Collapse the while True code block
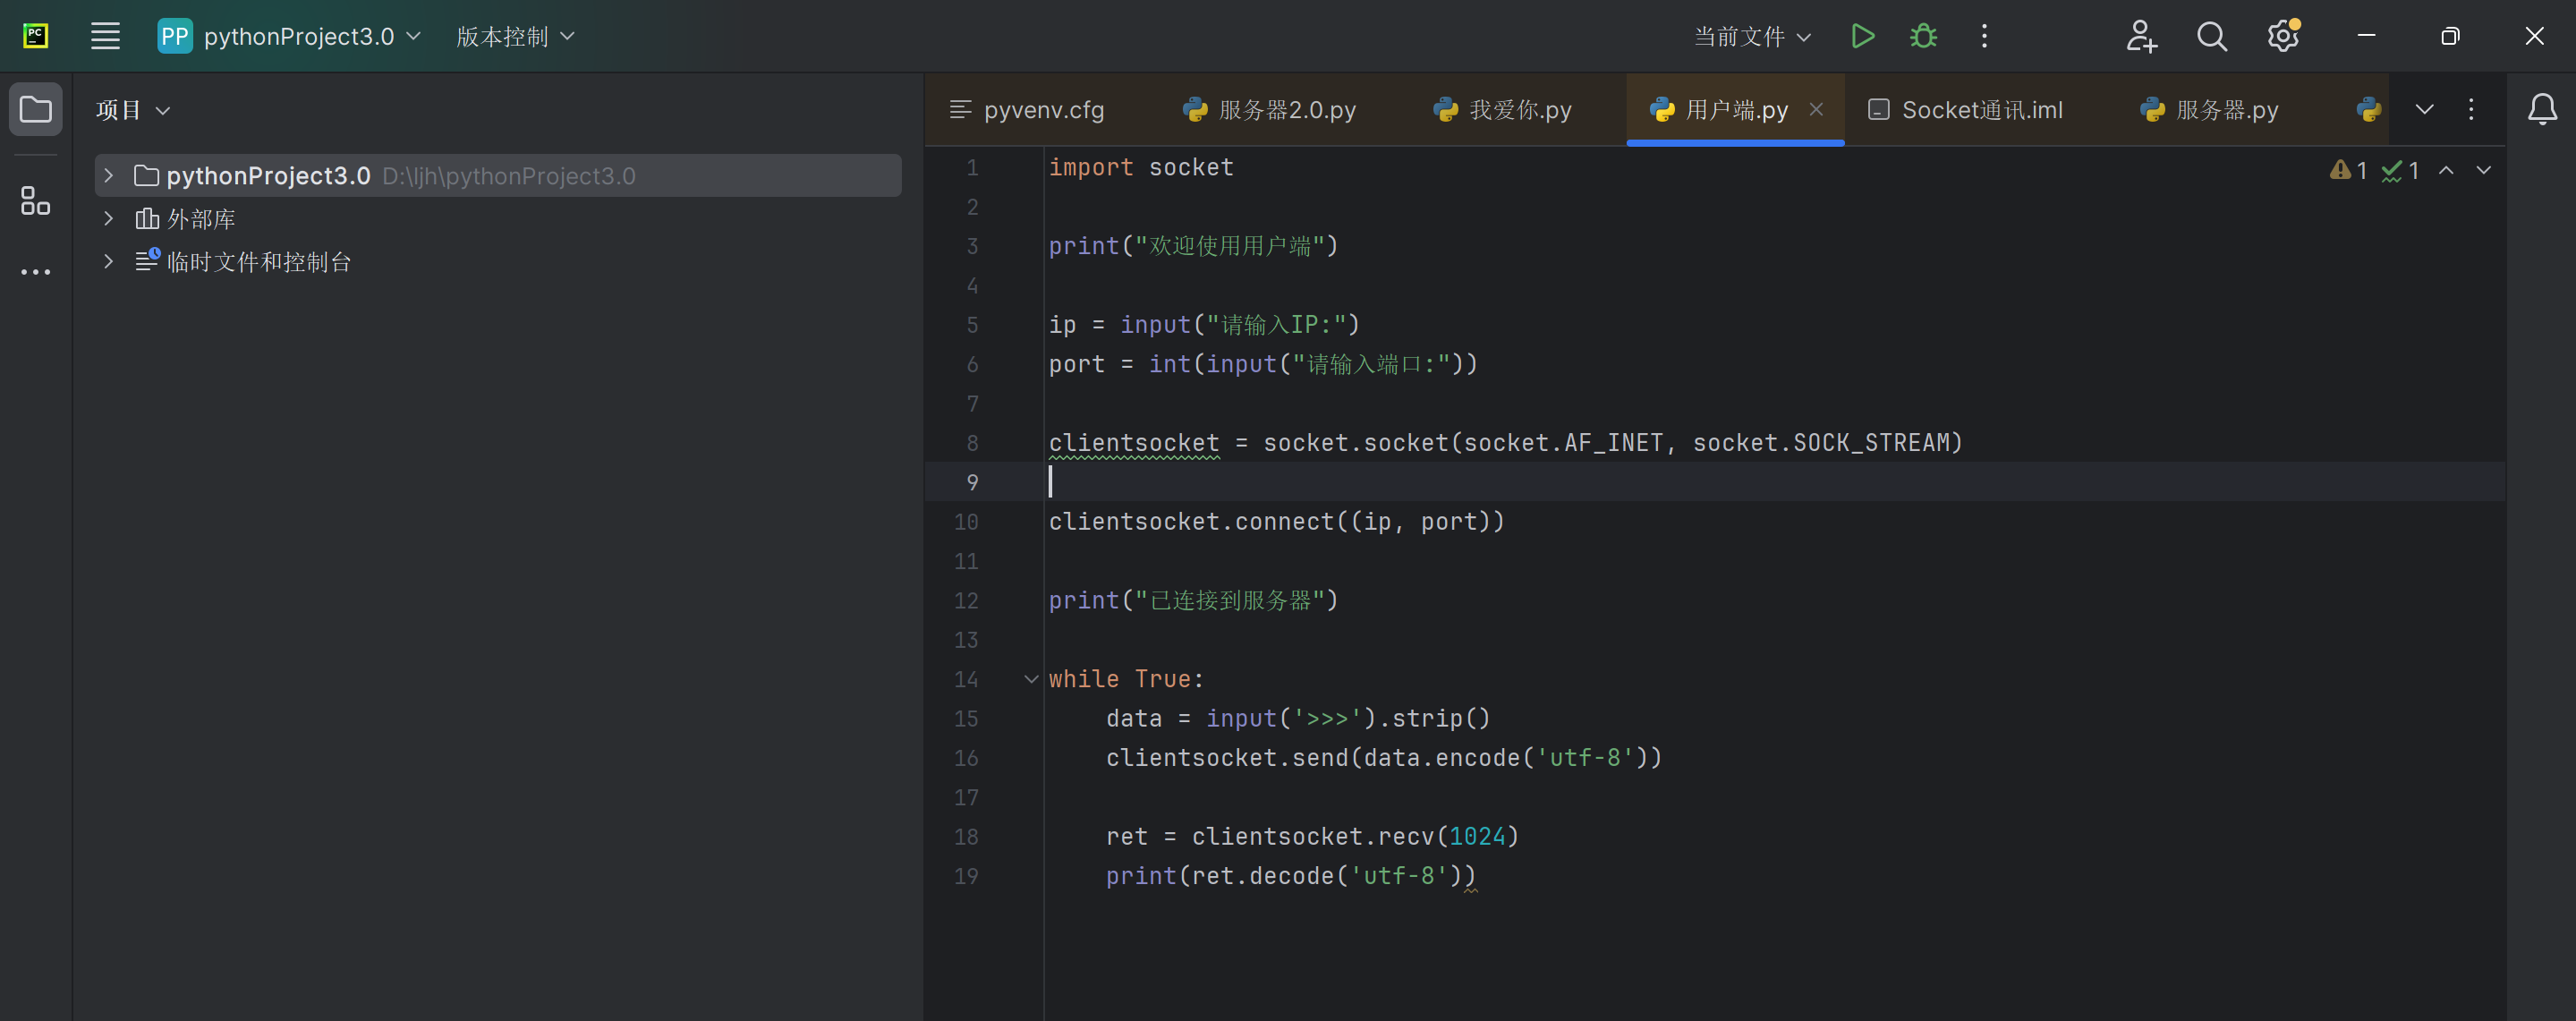 pos(1031,679)
